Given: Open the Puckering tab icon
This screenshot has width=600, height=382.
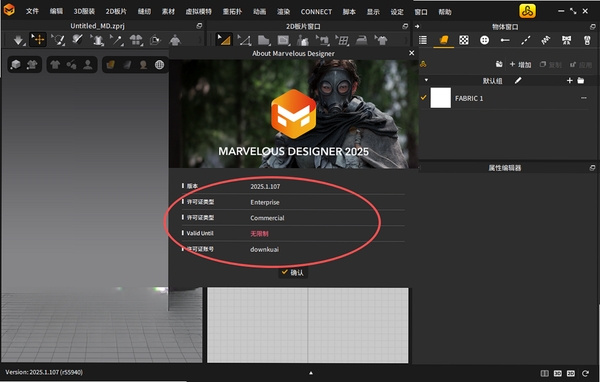Looking at the screenshot, I should point(546,40).
